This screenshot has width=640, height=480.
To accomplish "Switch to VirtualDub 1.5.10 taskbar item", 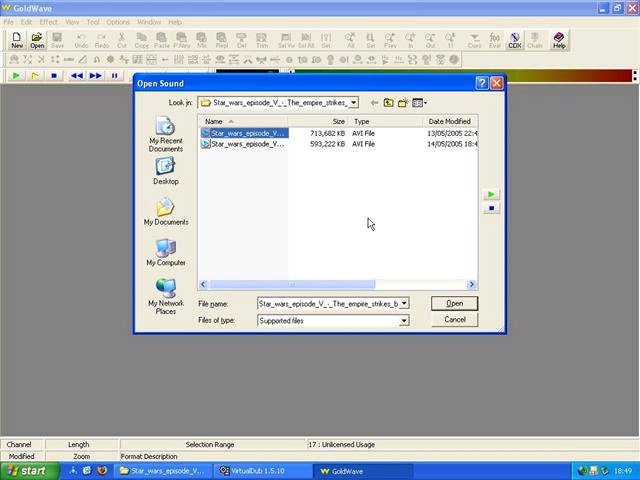I will click(x=262, y=471).
